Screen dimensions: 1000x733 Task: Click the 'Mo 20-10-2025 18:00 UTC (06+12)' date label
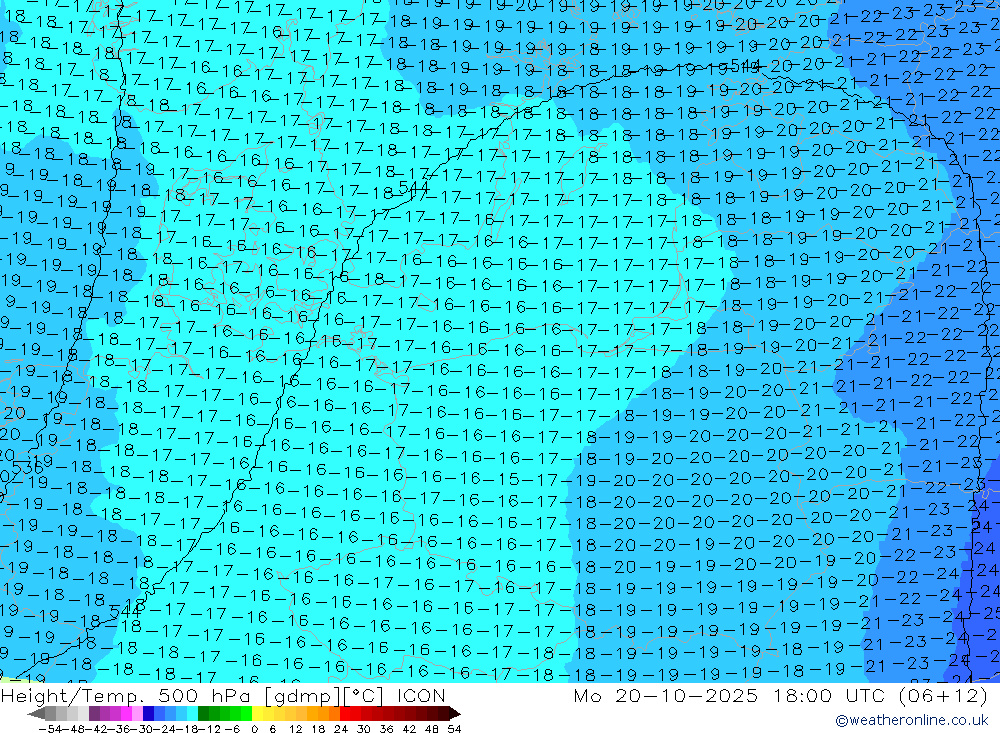click(x=781, y=696)
